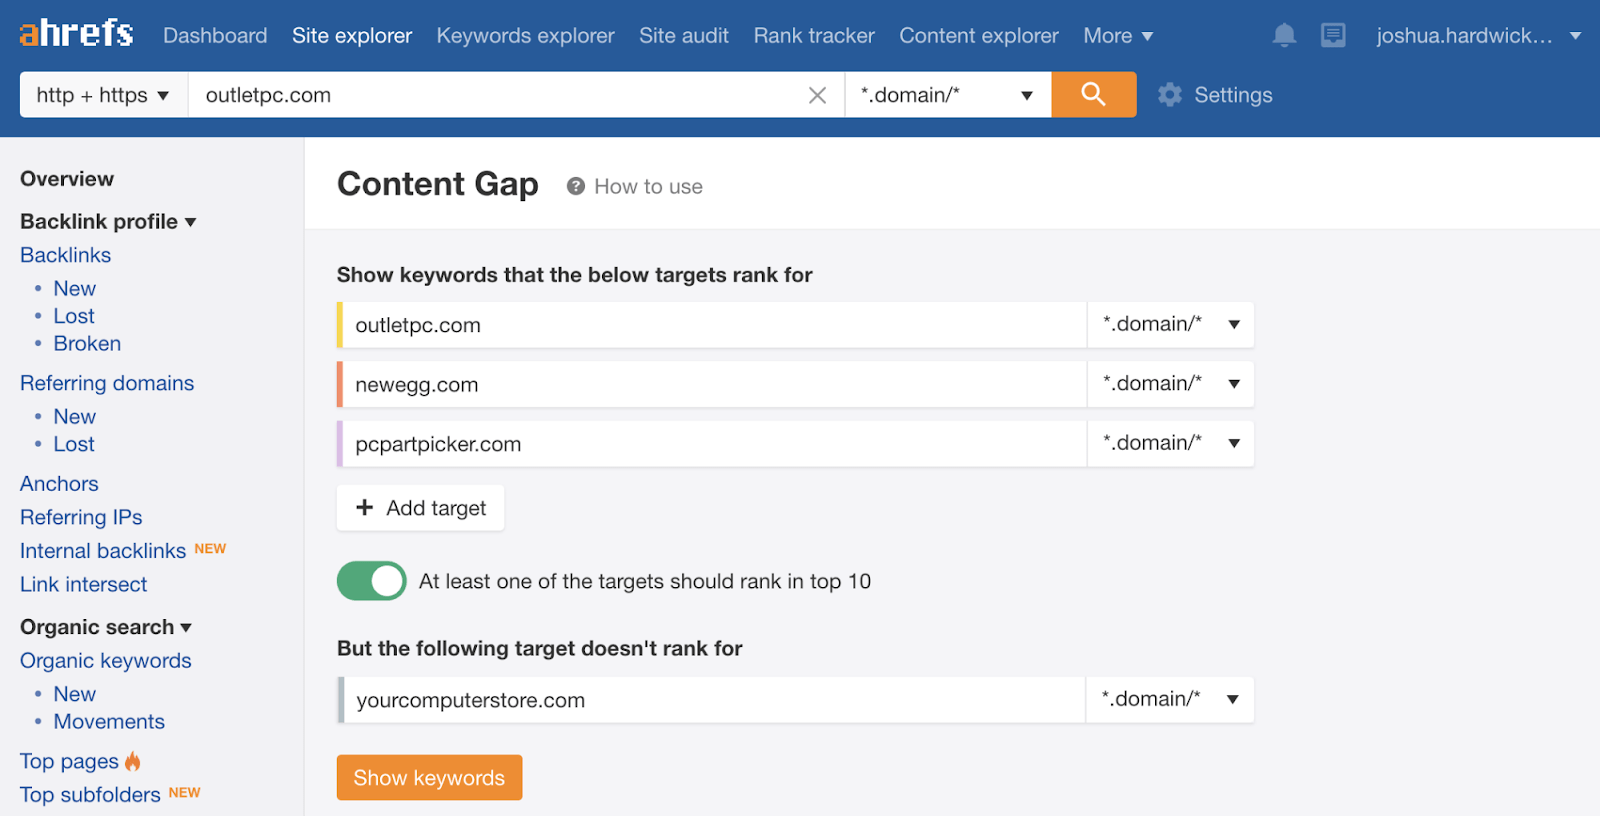The image size is (1600, 816).
Task: Open mode dropdown for newegg.com target
Action: (x=1170, y=384)
